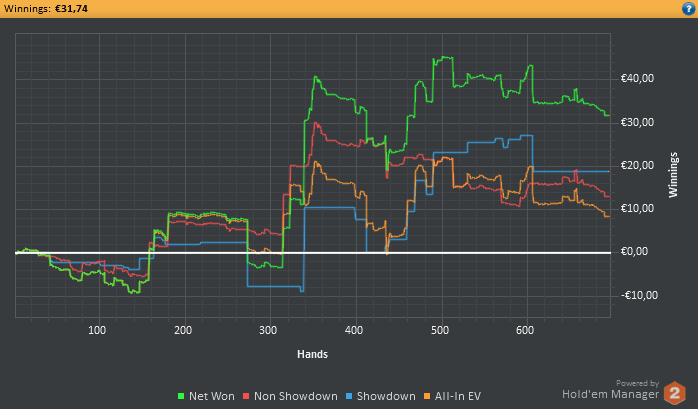Click the €40,00 y-axis label
The width and height of the screenshot is (698, 409).
coord(637,79)
